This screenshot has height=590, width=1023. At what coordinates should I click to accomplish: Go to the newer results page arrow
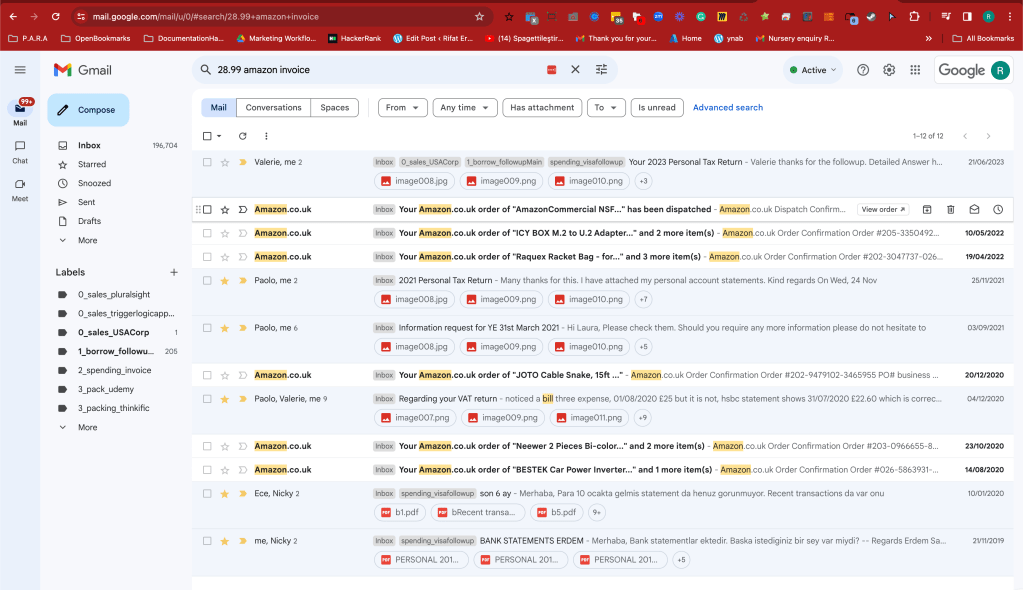(965, 136)
